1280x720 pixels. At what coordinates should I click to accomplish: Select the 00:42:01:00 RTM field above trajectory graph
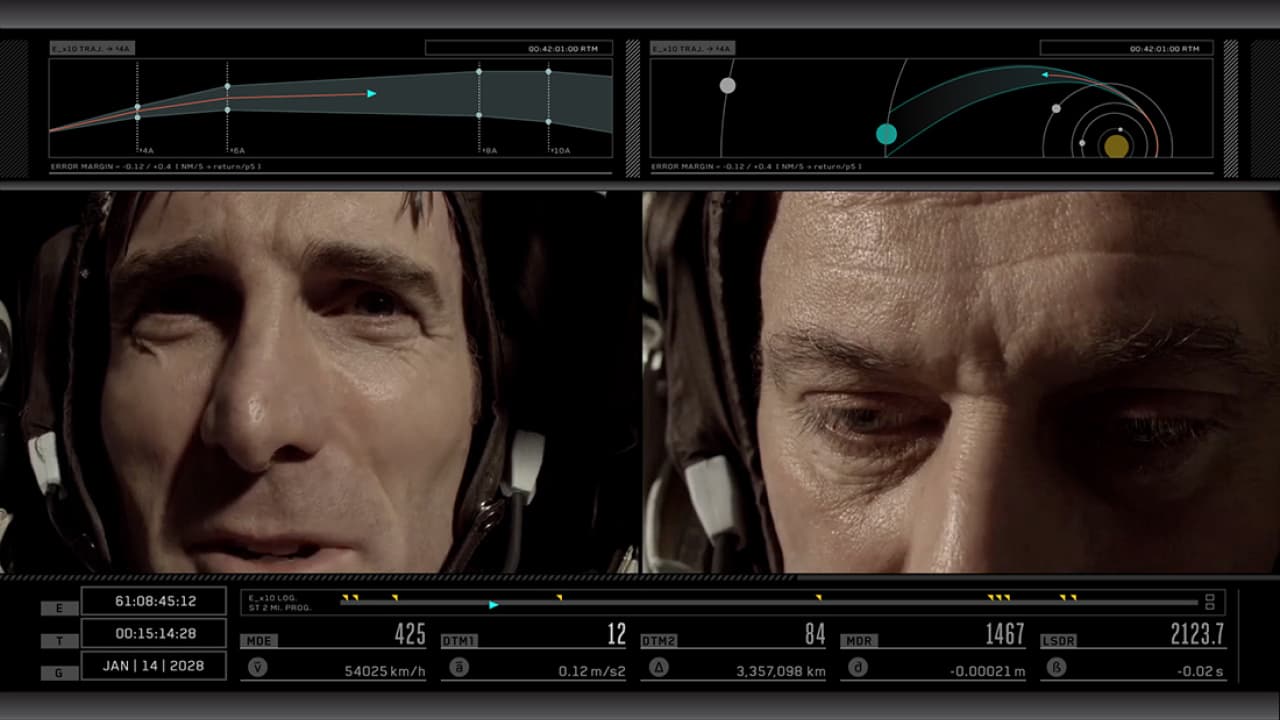pyautogui.click(x=519, y=48)
